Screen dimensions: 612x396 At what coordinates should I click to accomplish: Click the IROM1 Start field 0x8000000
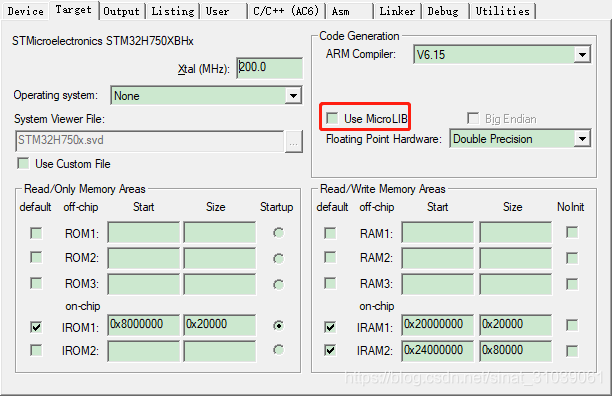click(x=144, y=325)
